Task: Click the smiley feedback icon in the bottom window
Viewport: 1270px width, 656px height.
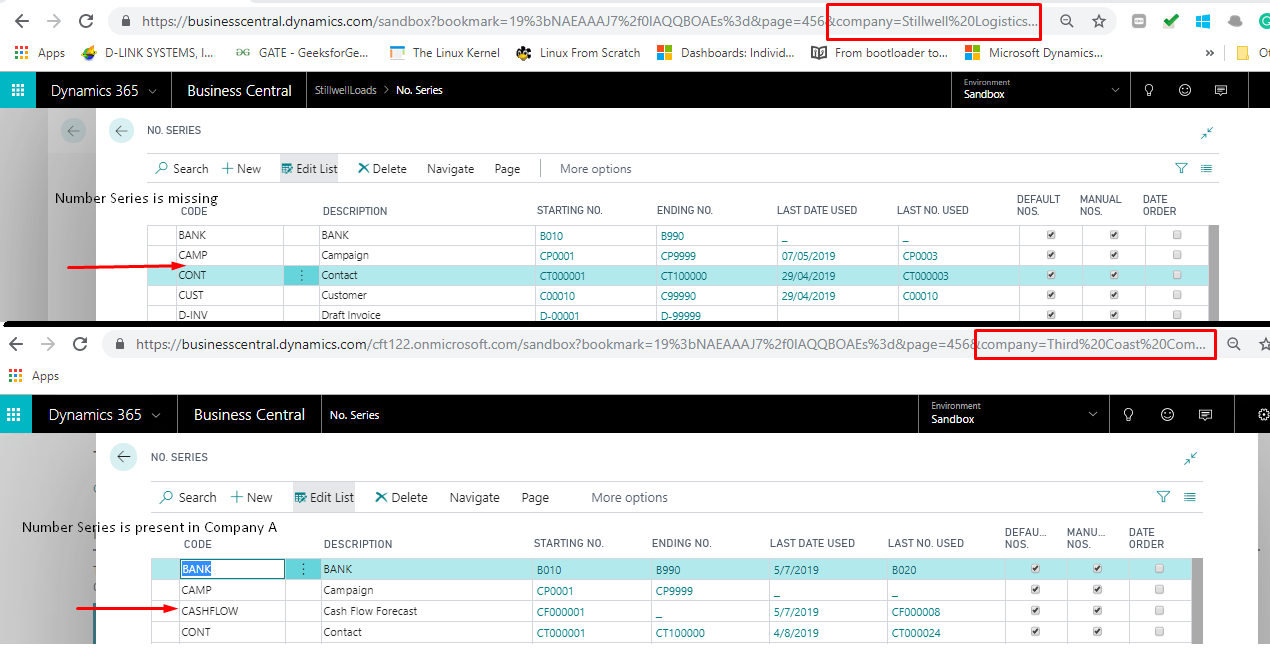Action: point(1167,414)
